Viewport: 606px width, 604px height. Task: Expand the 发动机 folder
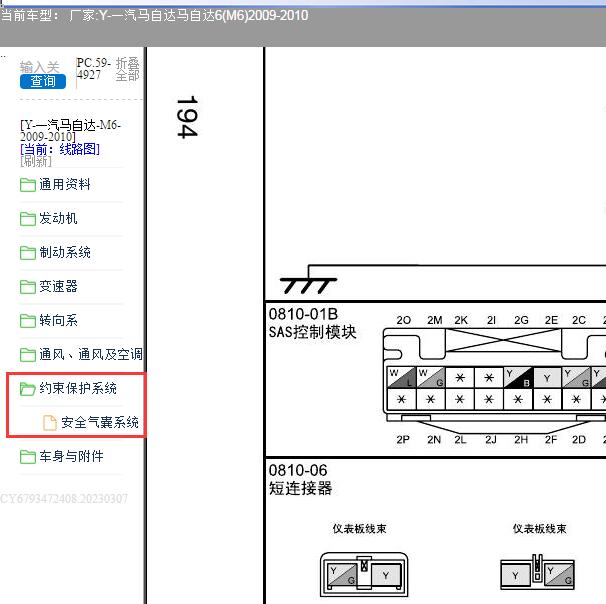coord(58,219)
